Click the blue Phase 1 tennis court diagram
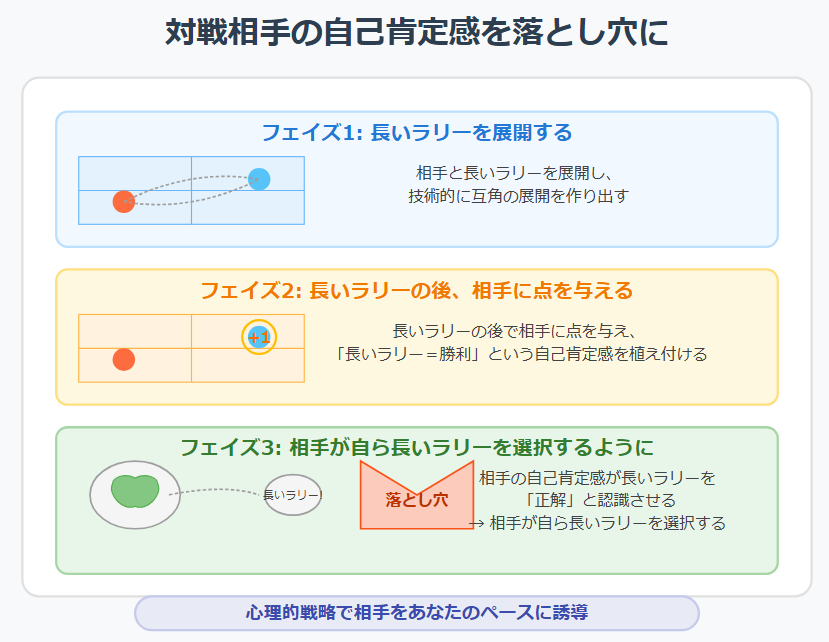 tap(191, 190)
